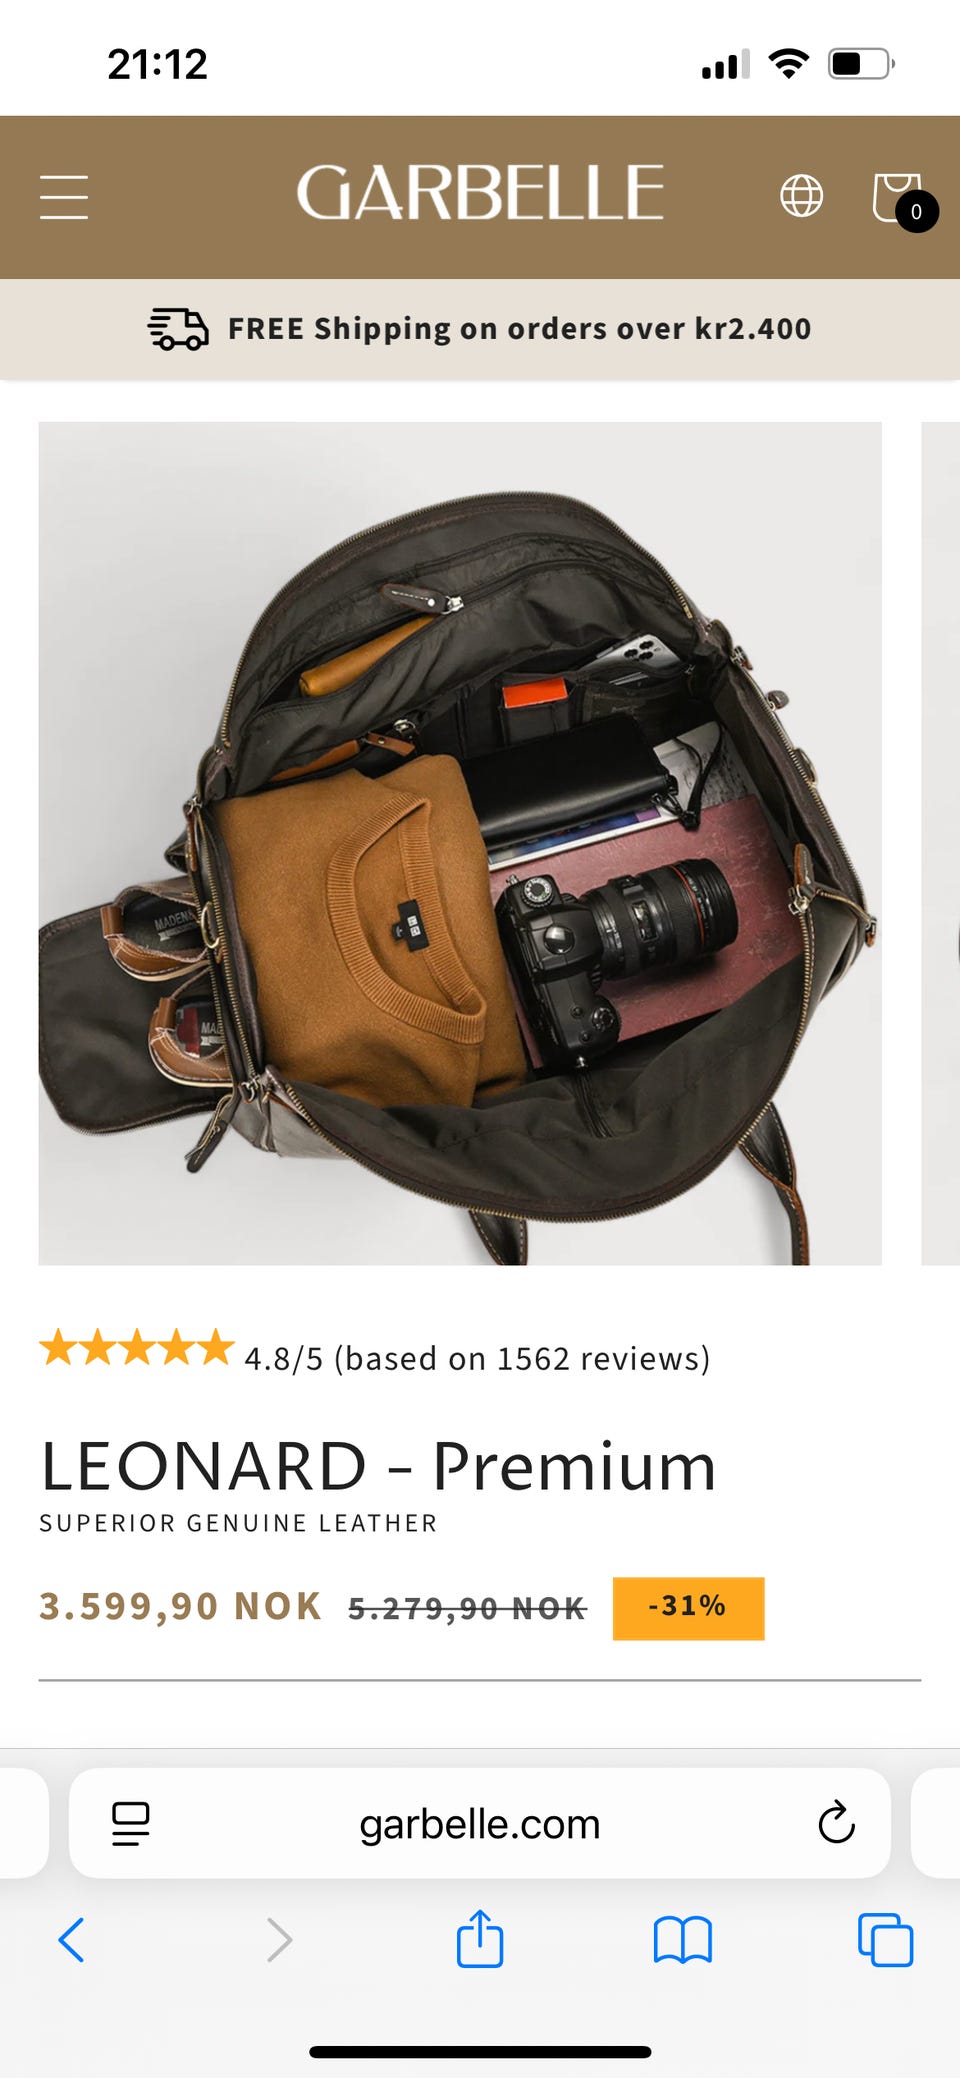This screenshot has height=2078, width=960.
Task: Open the star rating reviews
Action: [136, 1348]
